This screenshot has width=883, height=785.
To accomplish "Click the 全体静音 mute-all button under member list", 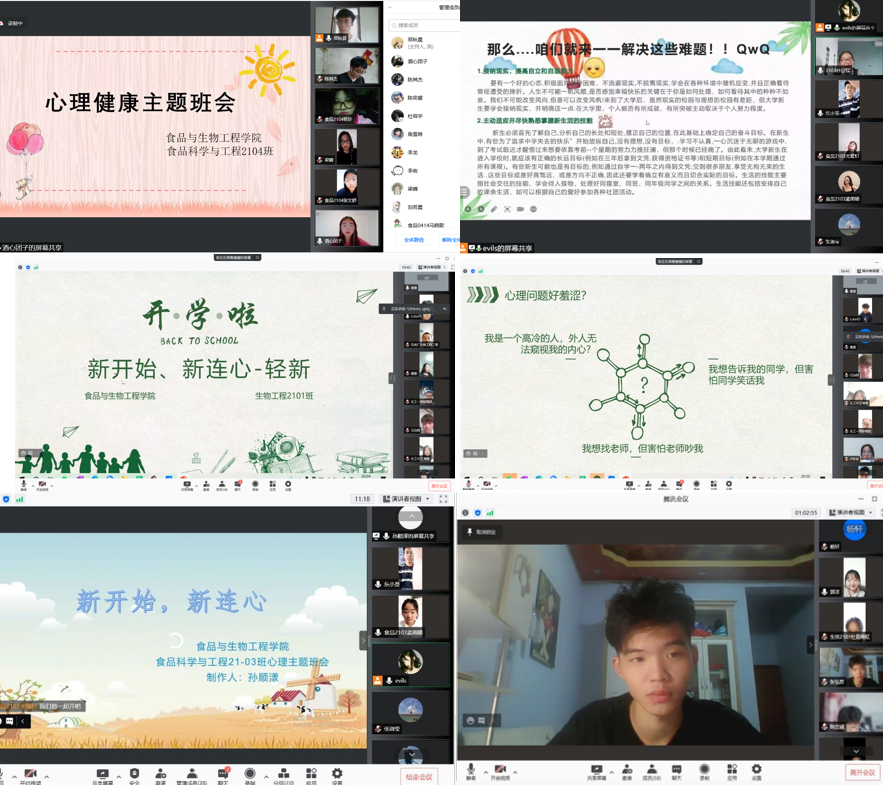I will pos(413,240).
